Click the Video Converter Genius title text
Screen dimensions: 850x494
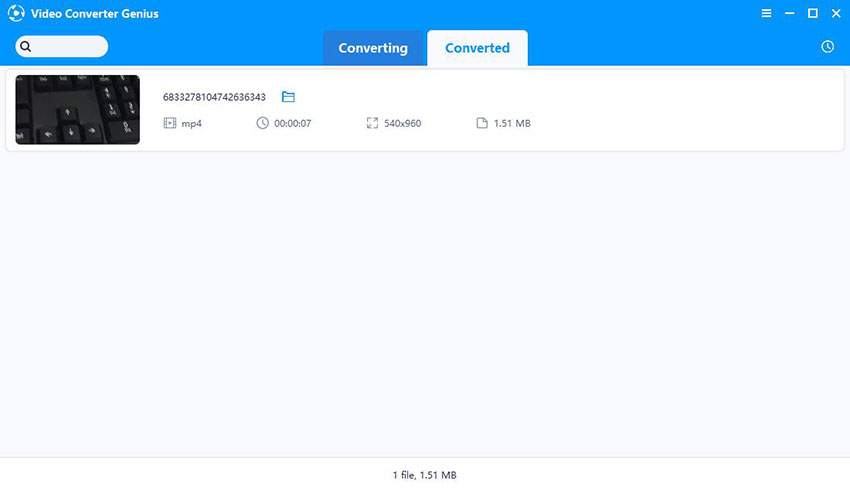click(95, 14)
